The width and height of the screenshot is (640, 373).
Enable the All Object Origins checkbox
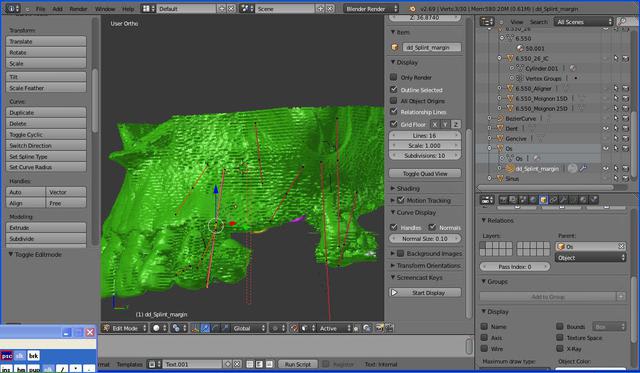click(x=393, y=100)
